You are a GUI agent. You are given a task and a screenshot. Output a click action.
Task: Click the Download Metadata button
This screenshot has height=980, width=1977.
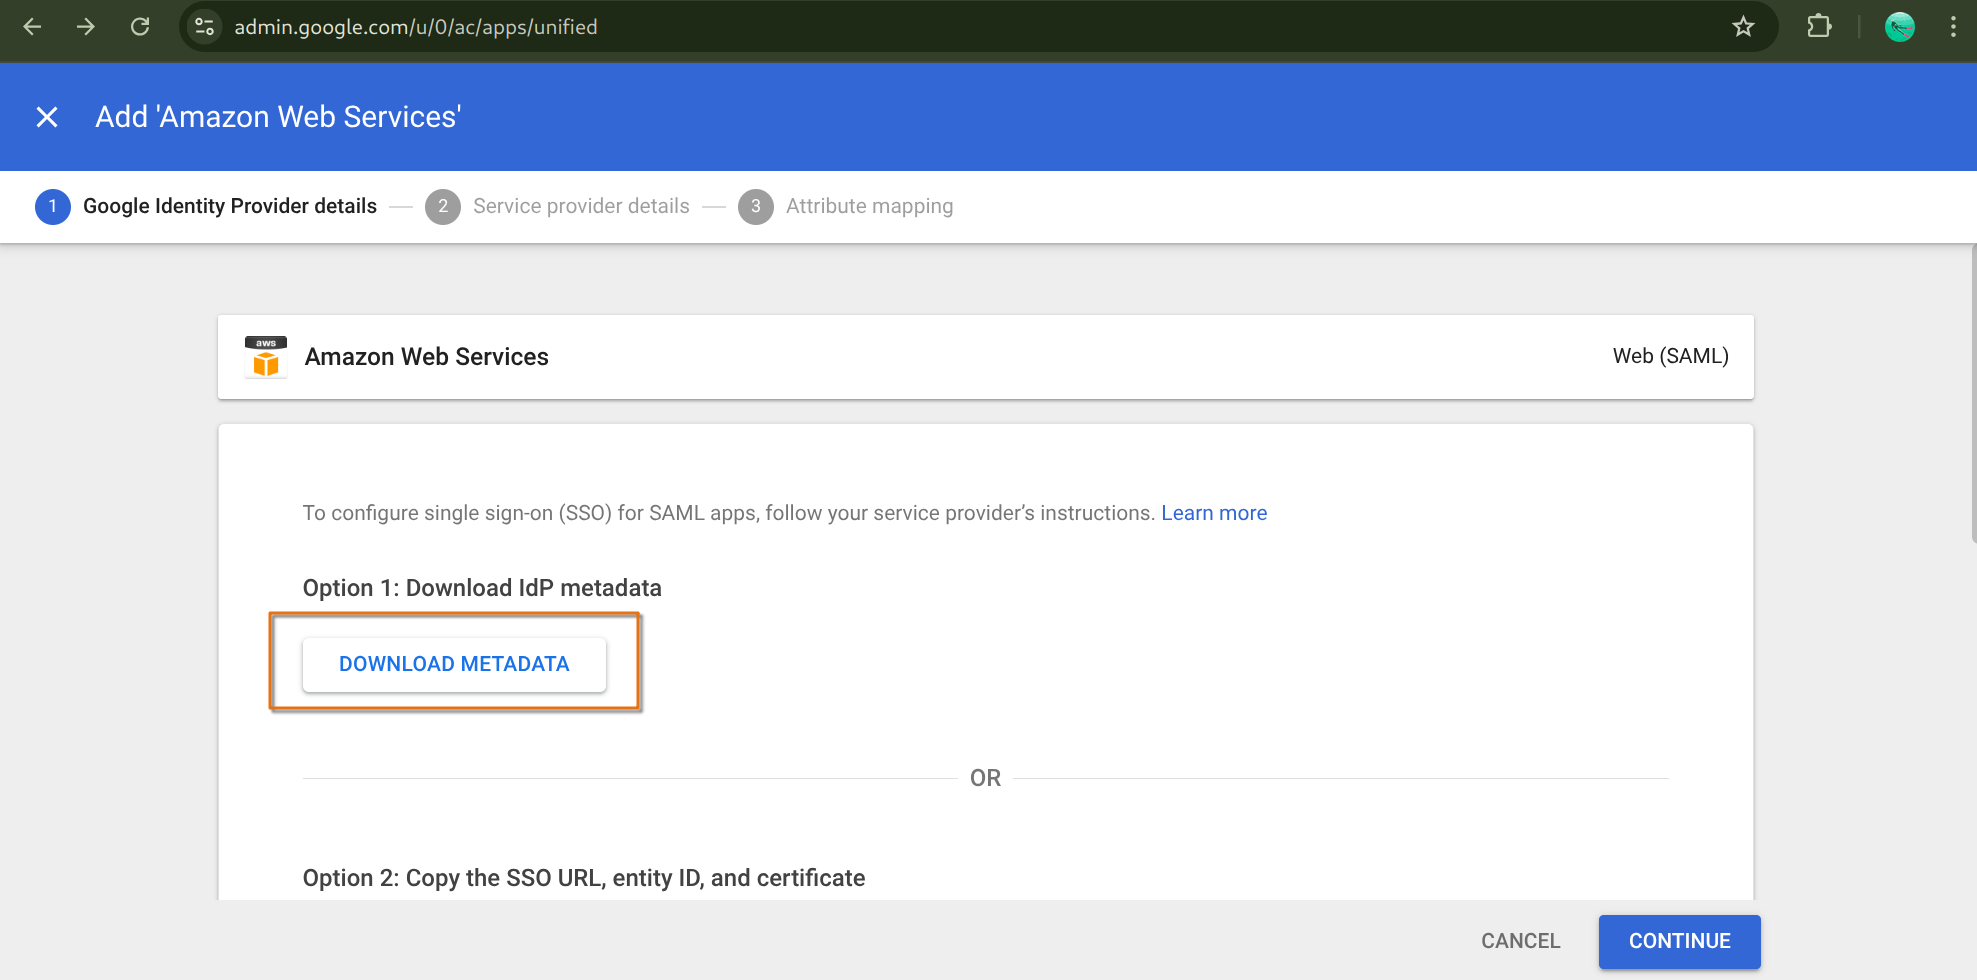[454, 664]
